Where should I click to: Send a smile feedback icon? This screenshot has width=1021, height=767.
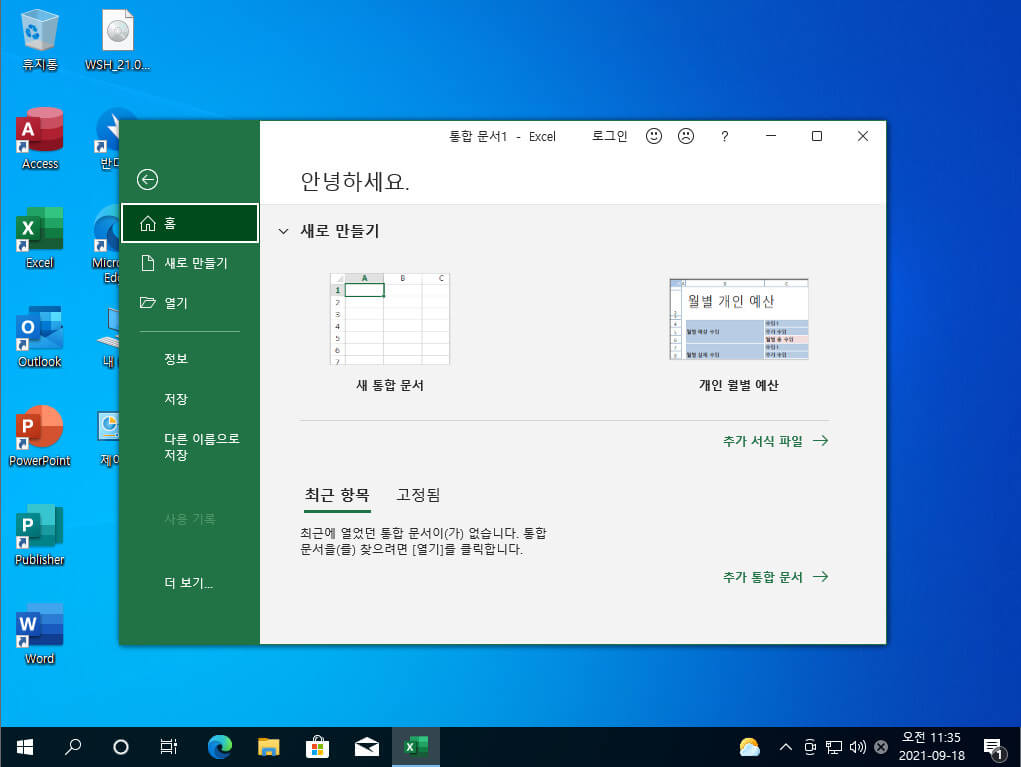654,136
